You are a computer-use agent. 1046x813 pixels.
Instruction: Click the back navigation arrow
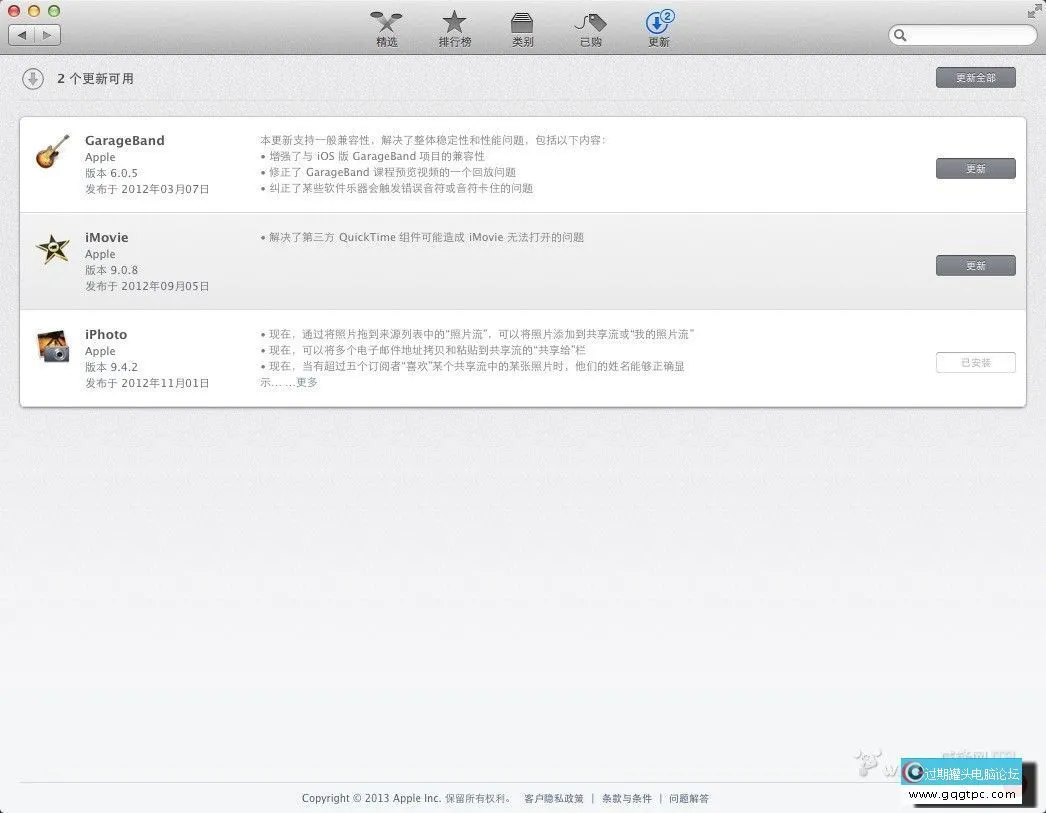point(21,34)
